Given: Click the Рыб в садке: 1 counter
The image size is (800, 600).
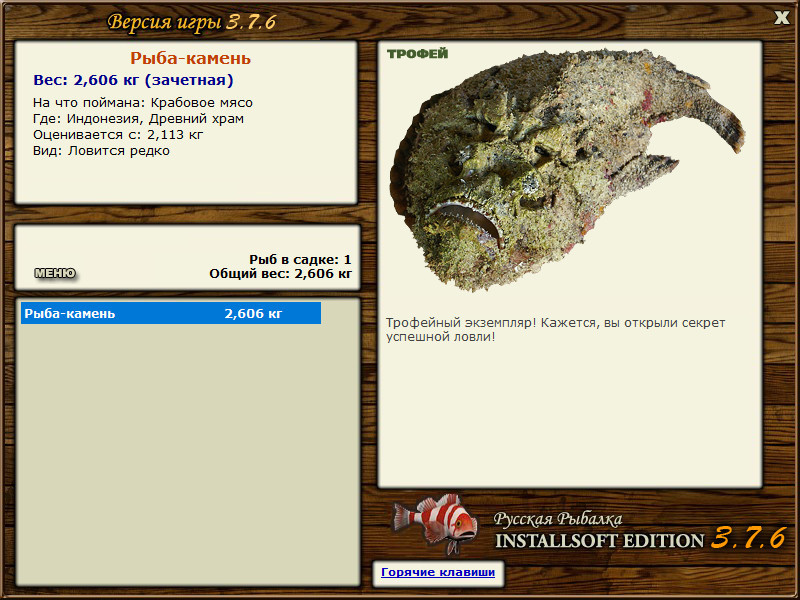Looking at the screenshot, I should tap(301, 259).
